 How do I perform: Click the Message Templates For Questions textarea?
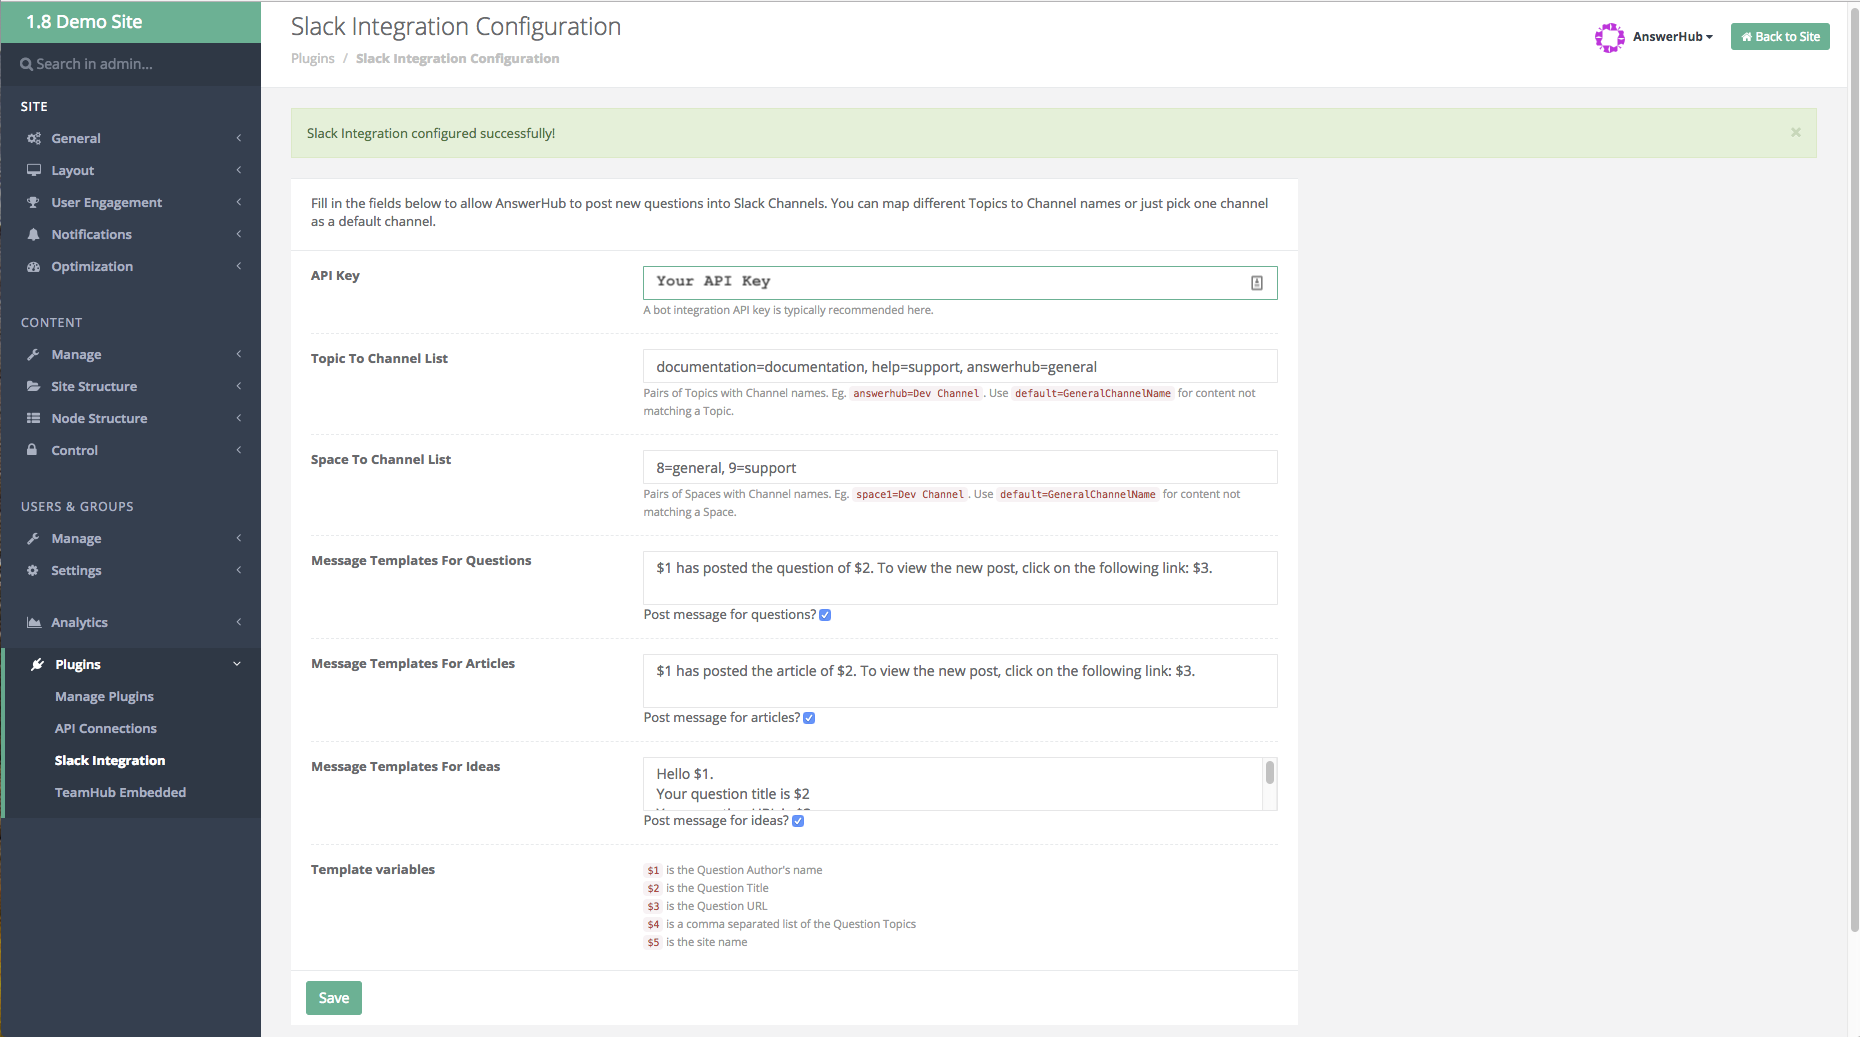pyautogui.click(x=960, y=578)
